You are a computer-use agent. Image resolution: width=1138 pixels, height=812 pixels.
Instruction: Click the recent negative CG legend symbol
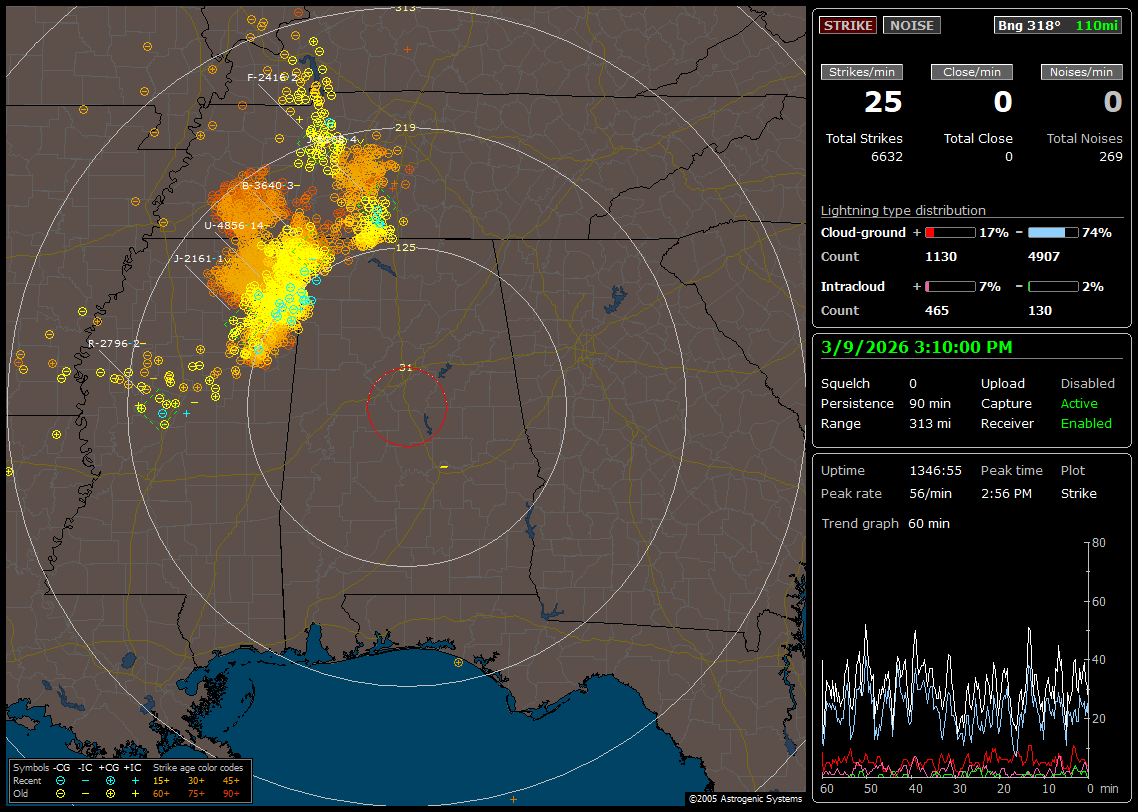[x=60, y=780]
